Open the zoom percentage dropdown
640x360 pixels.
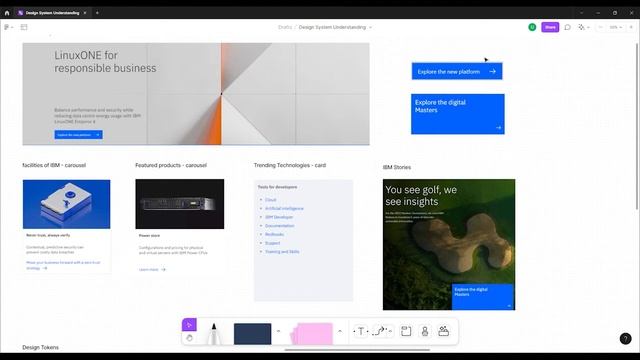pos(616,27)
